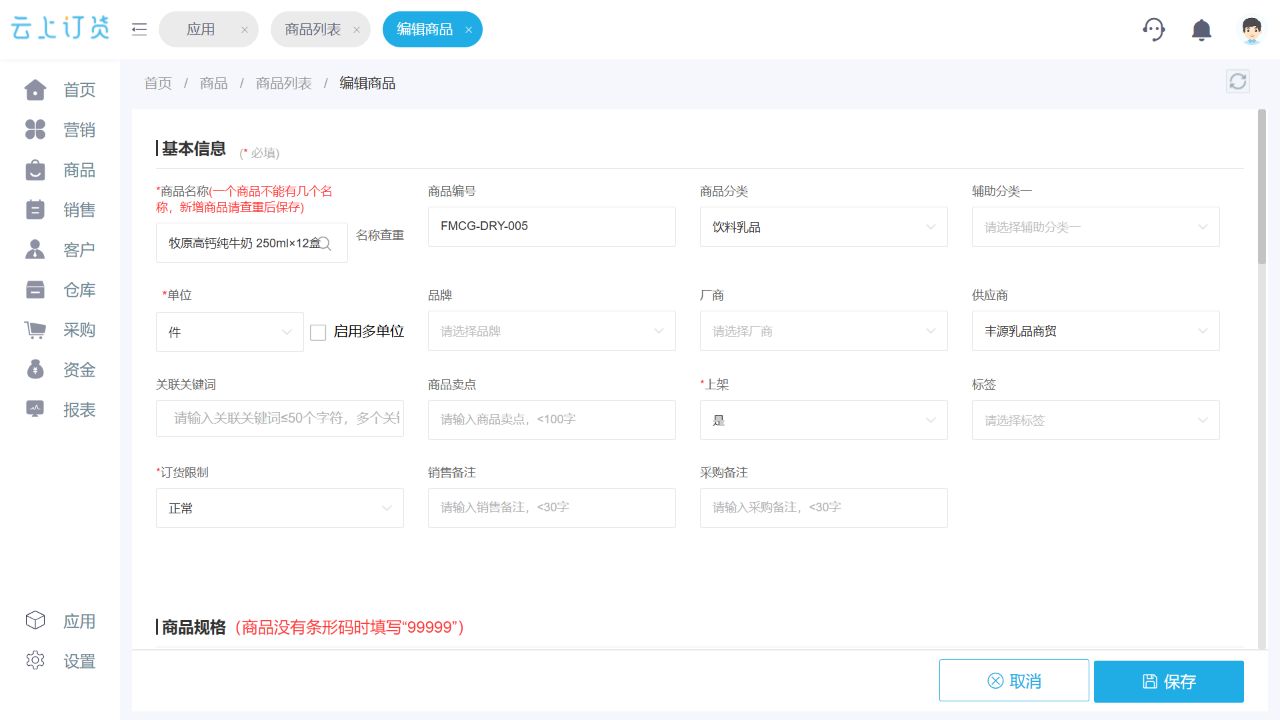Open the 标签 dropdown
1280x720 pixels.
pyautogui.click(x=1096, y=420)
